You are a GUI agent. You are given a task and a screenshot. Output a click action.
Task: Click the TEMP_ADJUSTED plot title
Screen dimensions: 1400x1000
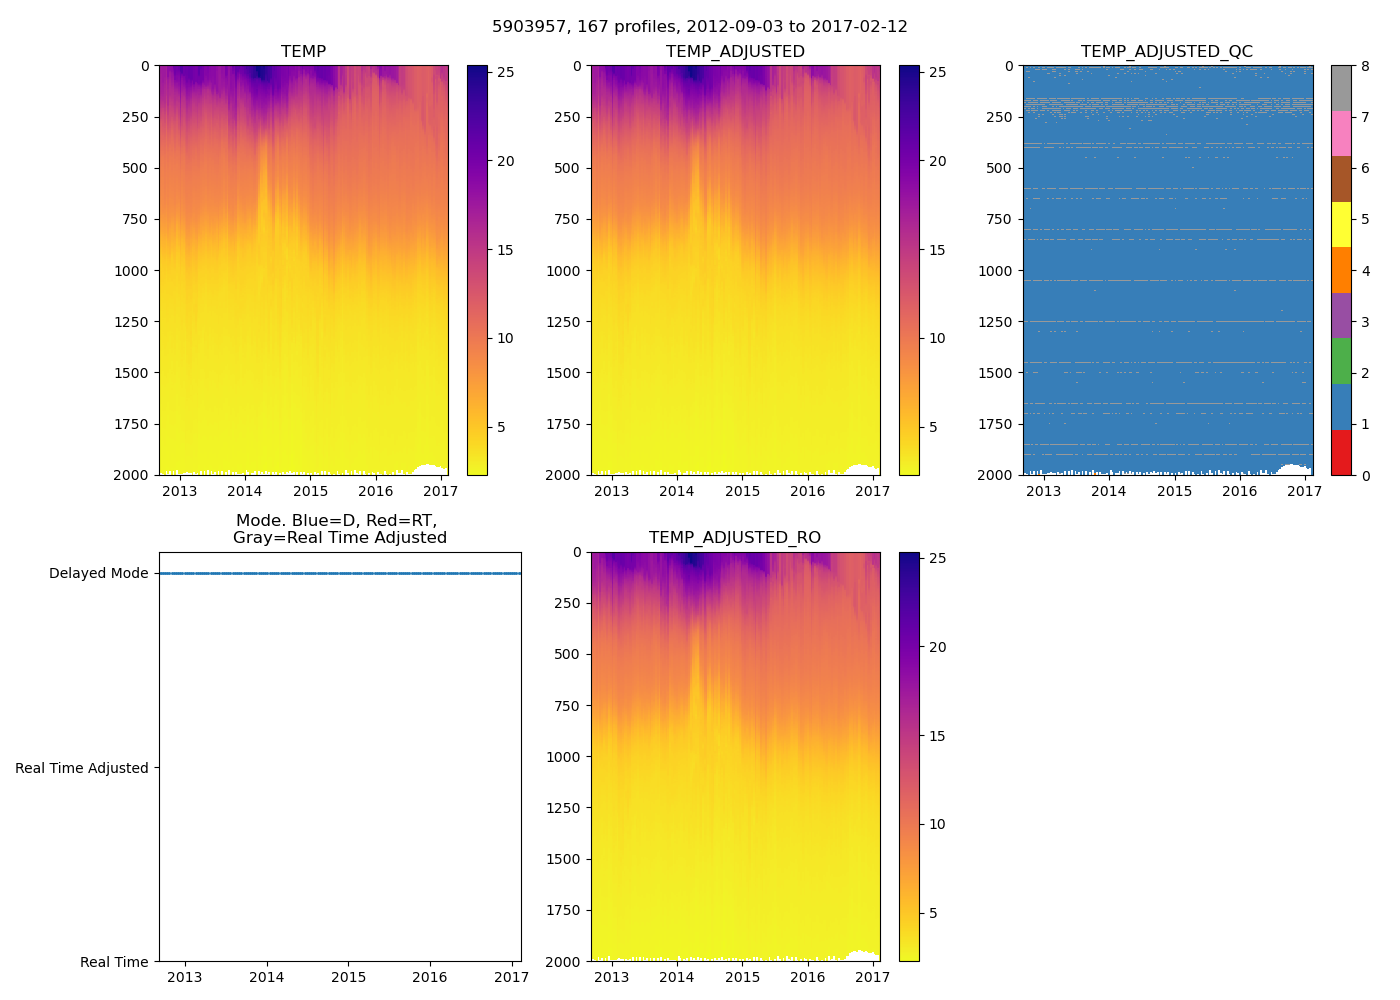[734, 52]
